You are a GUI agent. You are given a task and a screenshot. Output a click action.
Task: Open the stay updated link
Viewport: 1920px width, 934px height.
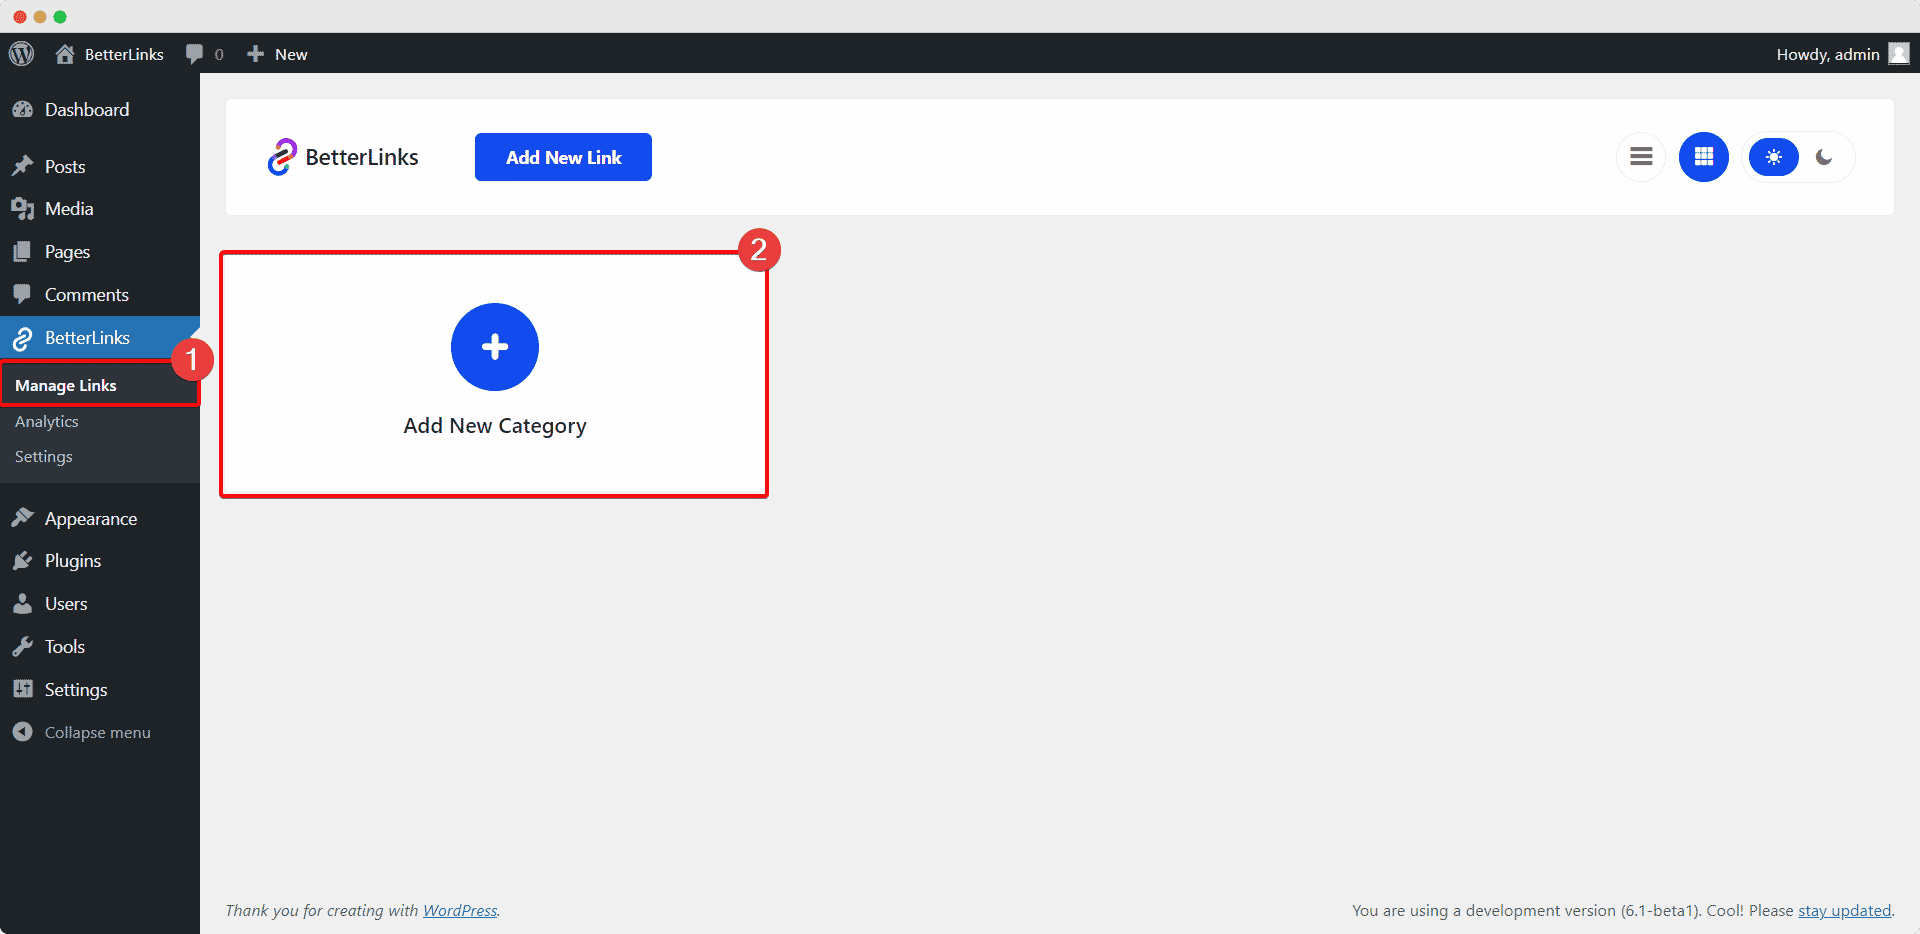(1844, 910)
